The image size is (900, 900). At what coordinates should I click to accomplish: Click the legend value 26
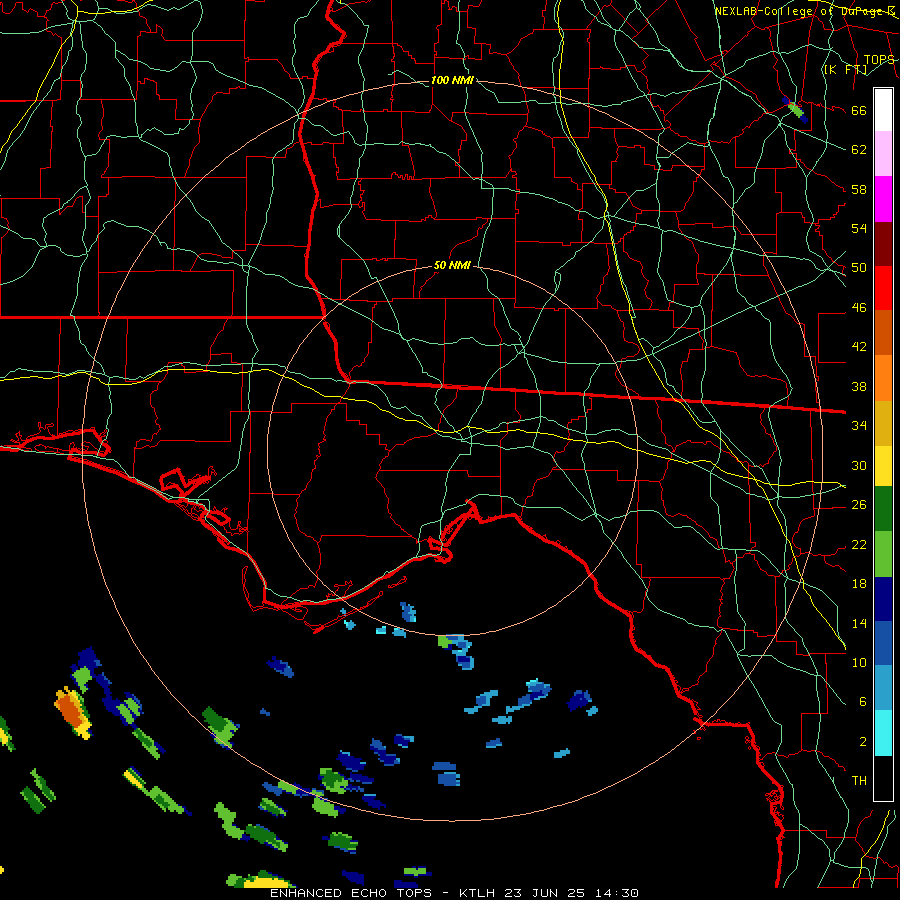pos(859,505)
